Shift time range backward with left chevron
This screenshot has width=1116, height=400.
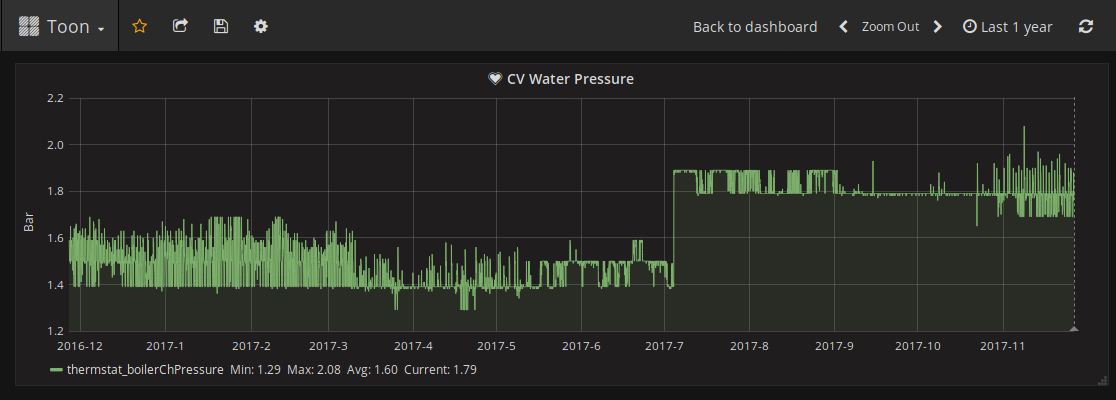[843, 27]
